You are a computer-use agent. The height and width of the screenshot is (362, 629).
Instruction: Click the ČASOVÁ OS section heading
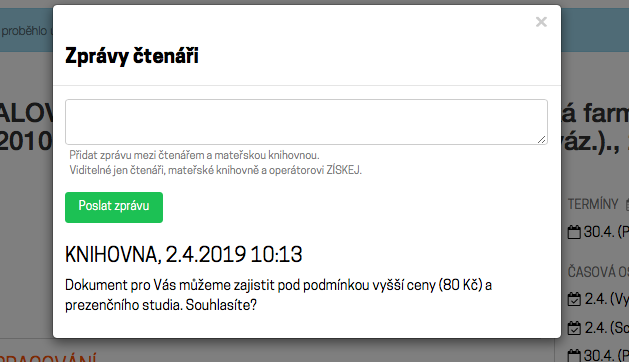click(598, 272)
